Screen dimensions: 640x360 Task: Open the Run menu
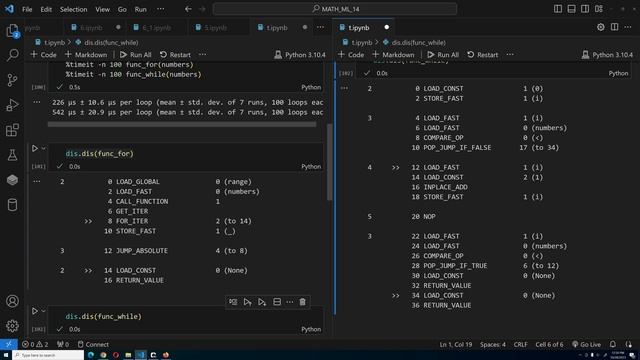click(x=140, y=9)
